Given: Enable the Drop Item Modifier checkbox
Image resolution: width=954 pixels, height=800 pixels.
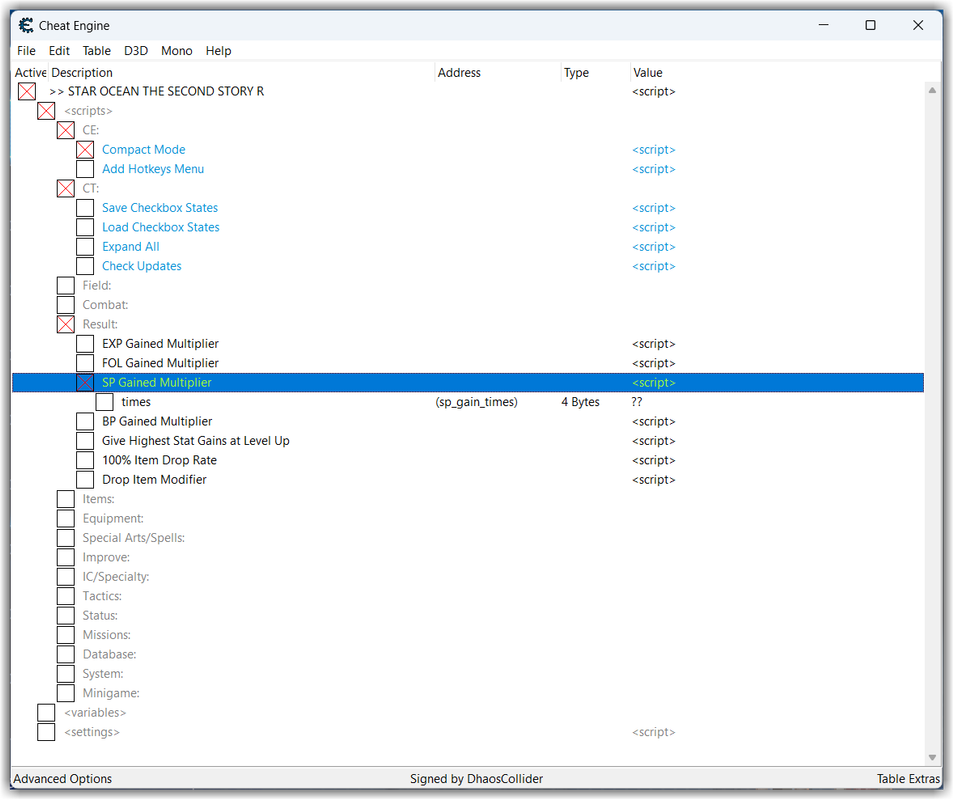Looking at the screenshot, I should (x=85, y=480).
